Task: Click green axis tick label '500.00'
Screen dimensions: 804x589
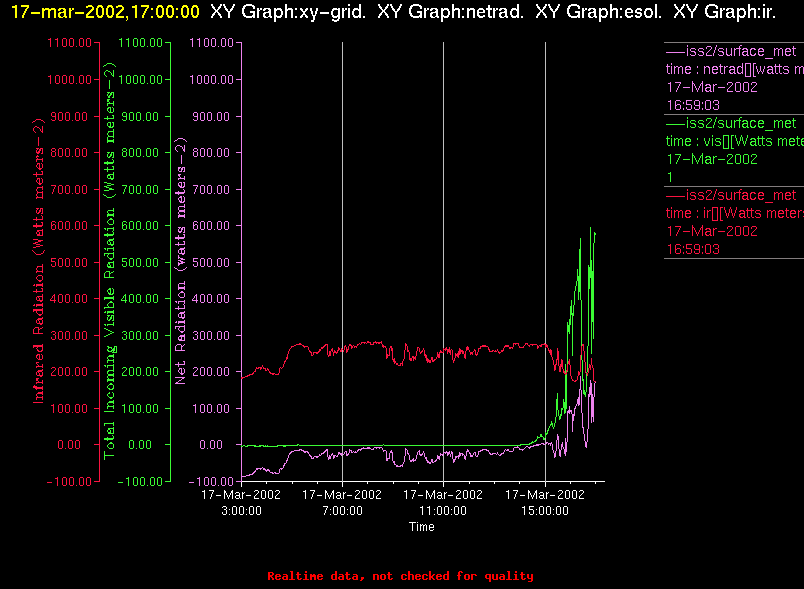Action: coord(140,262)
